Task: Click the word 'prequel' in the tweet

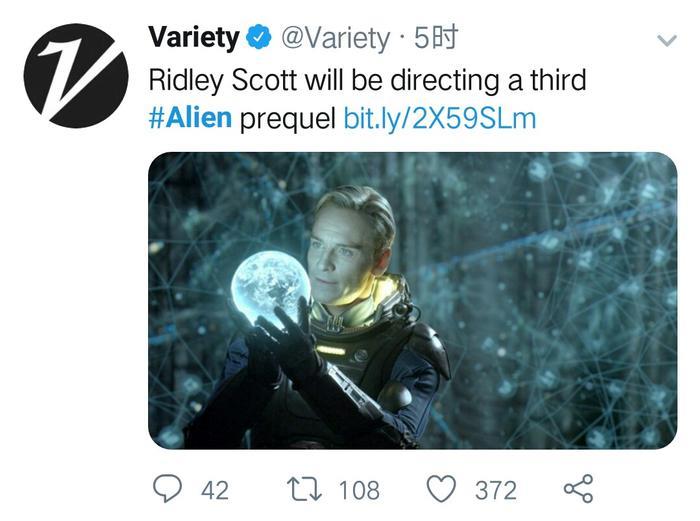Action: tap(288, 118)
